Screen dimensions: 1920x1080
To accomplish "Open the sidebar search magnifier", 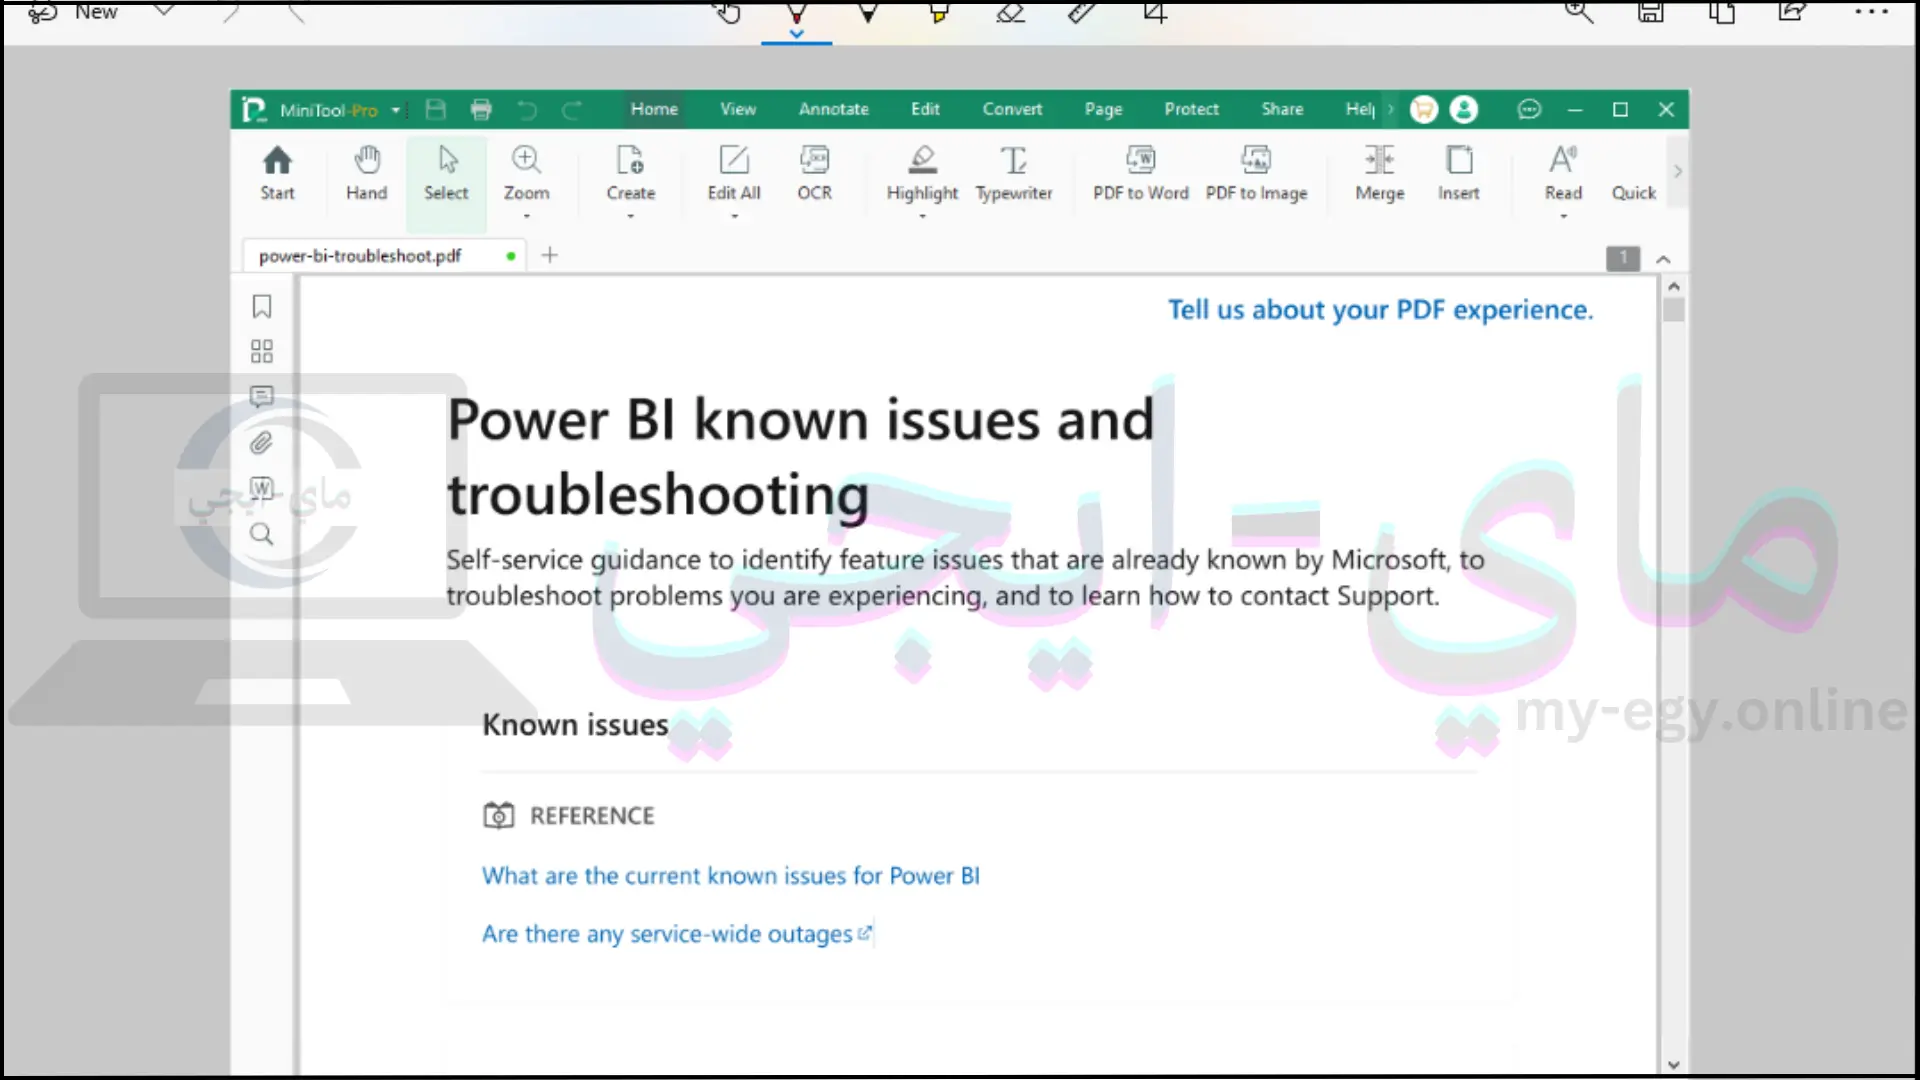I will click(262, 534).
